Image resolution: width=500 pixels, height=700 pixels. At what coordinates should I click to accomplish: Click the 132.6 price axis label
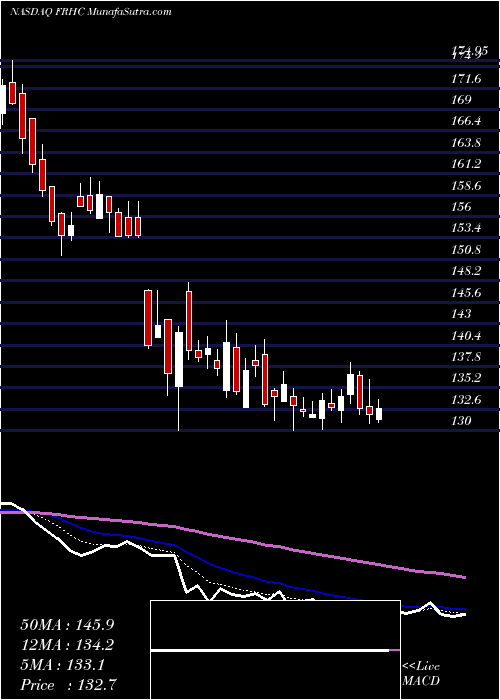pyautogui.click(x=466, y=400)
